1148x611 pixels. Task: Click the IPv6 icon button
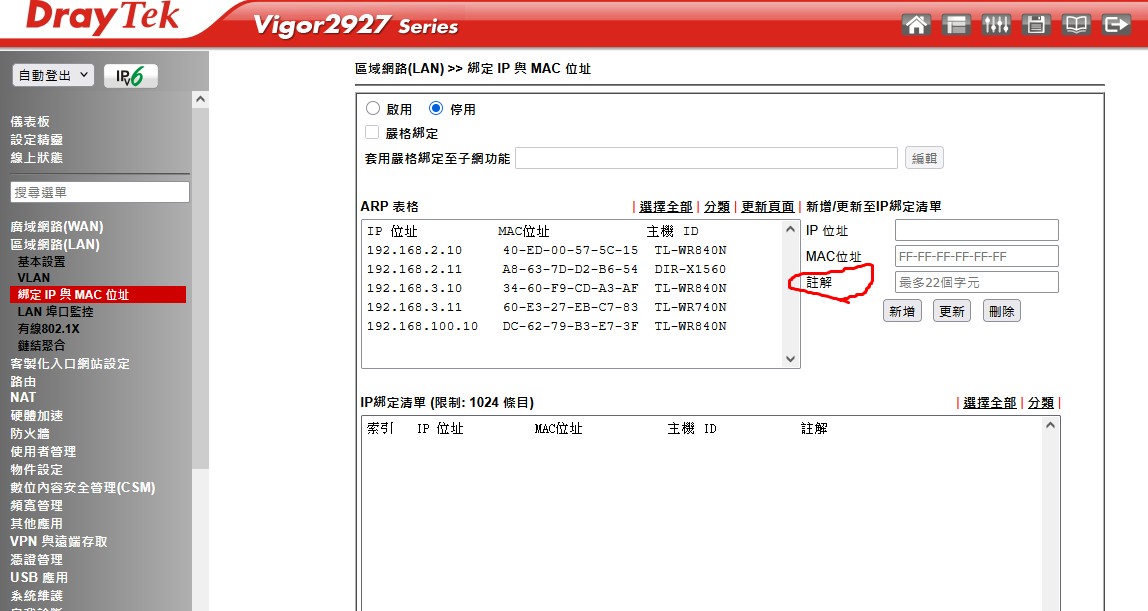pos(131,76)
